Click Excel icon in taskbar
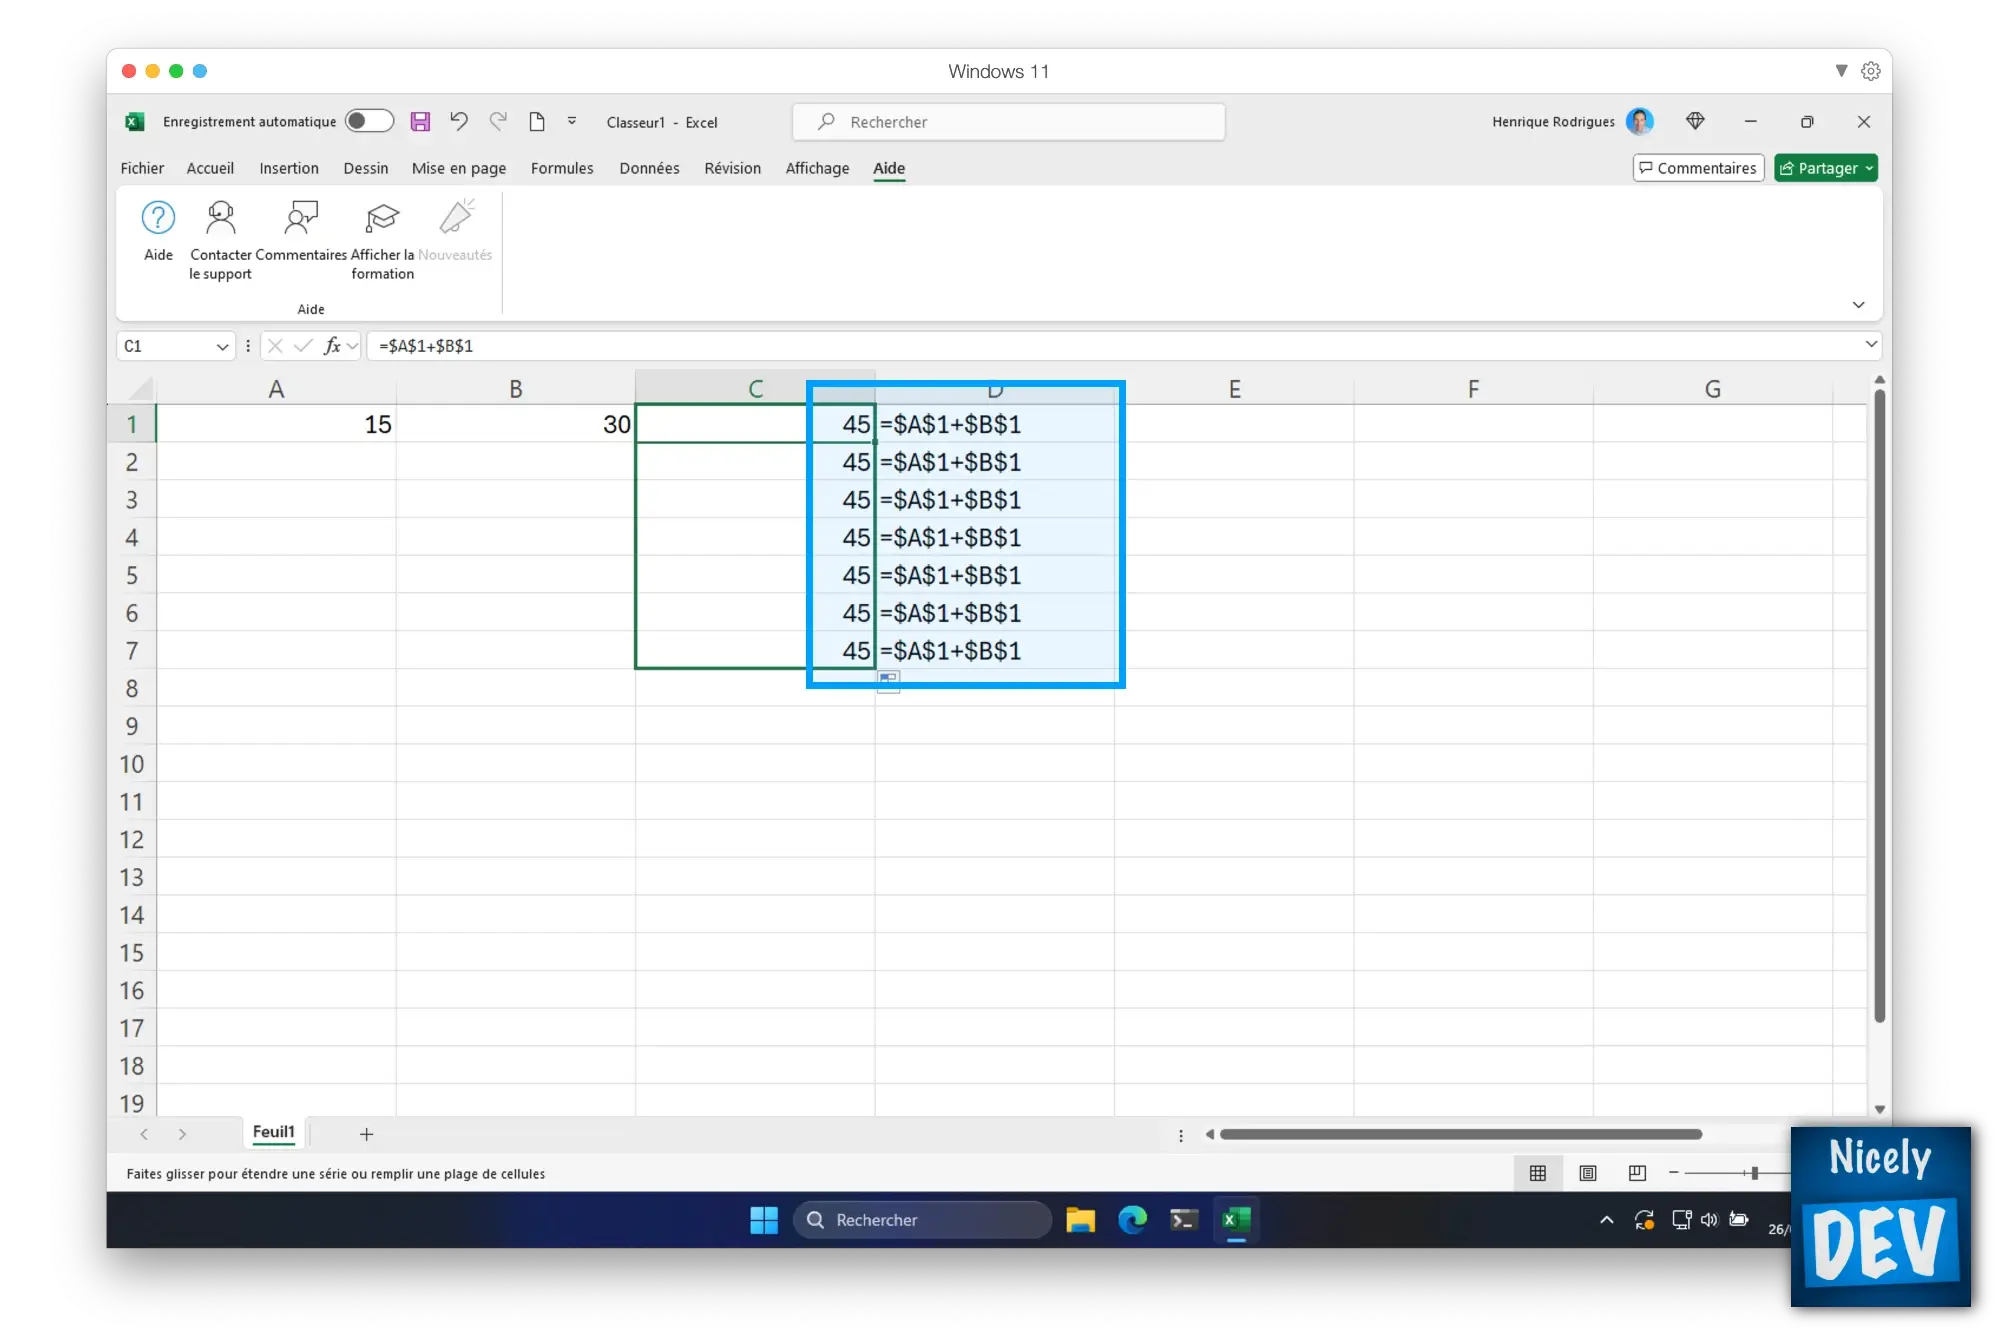This screenshot has height=1338, width=2000. tap(1236, 1220)
